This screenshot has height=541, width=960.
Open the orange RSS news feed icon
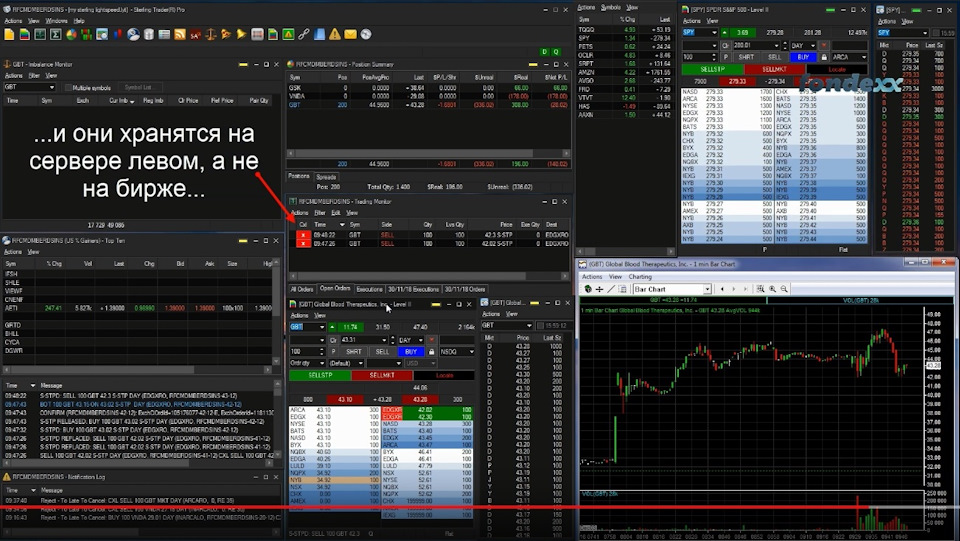pos(180,35)
